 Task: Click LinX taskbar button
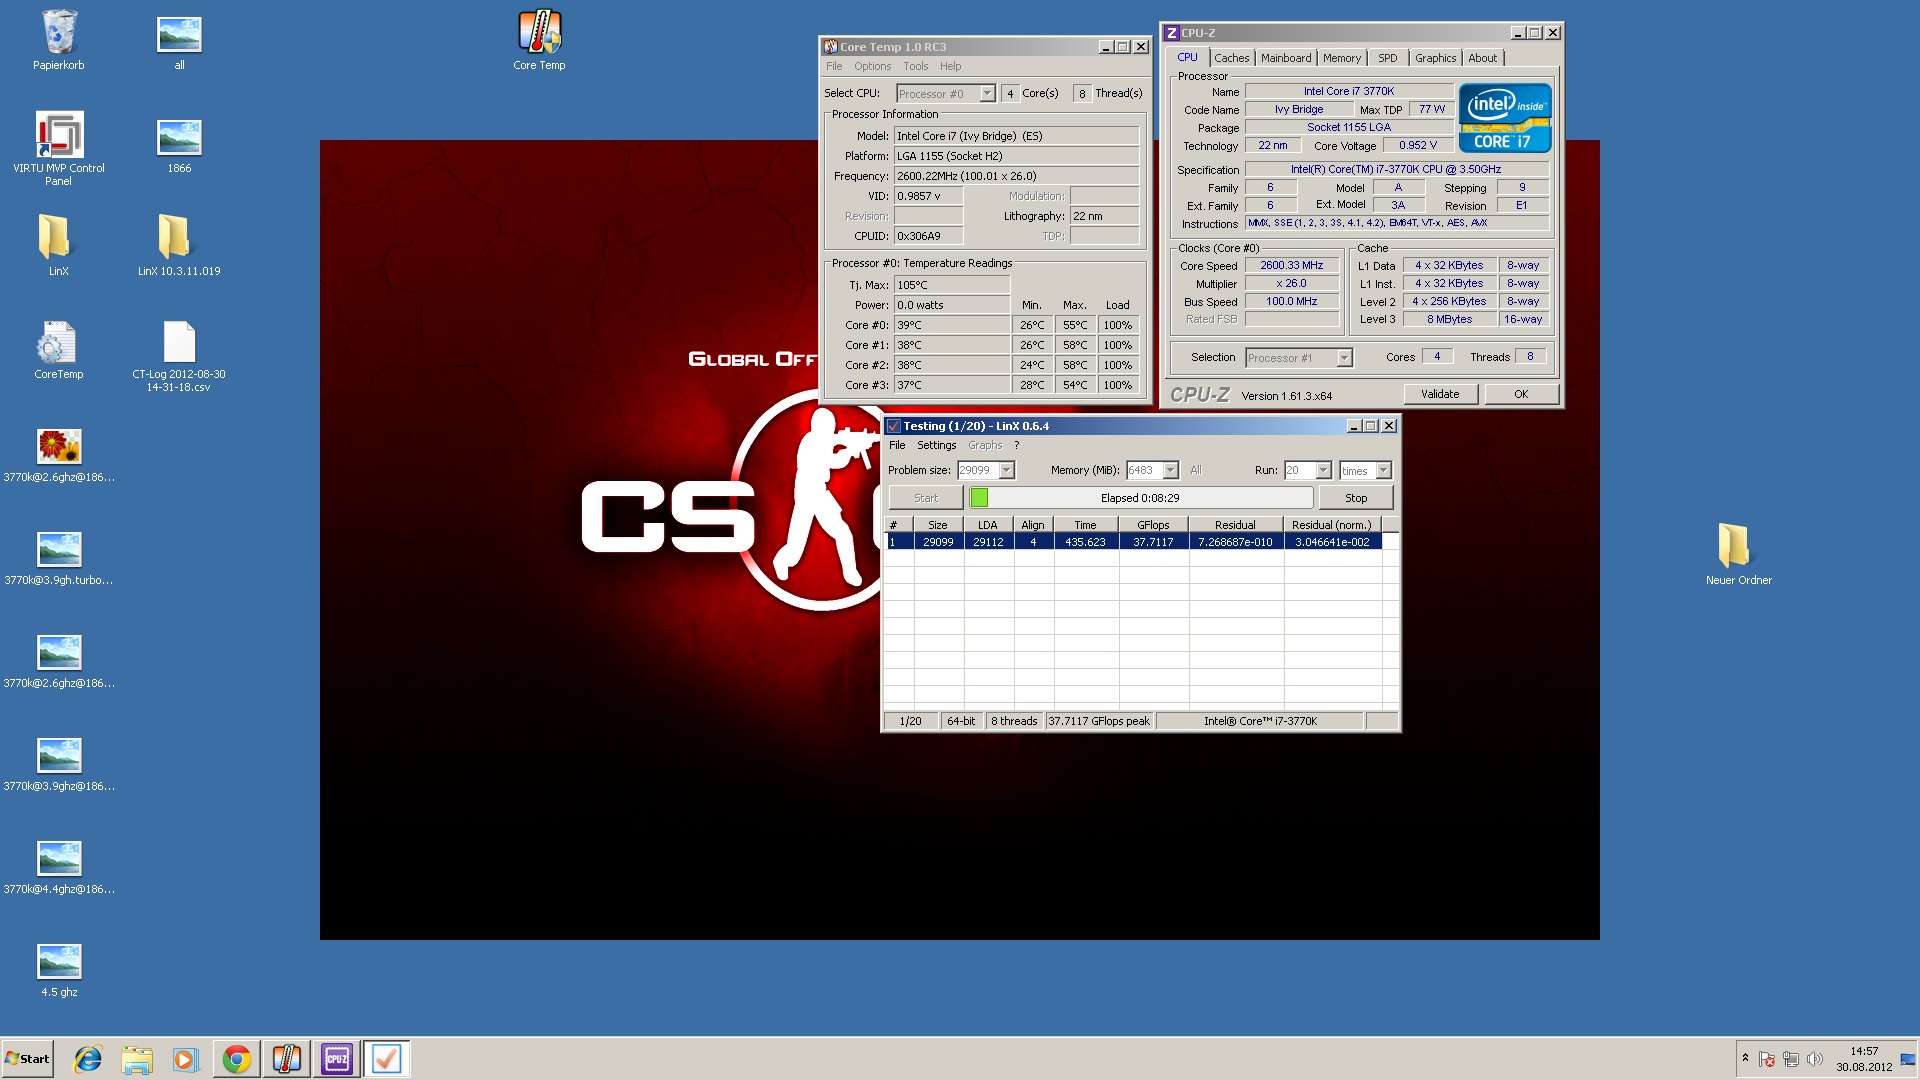(386, 1059)
